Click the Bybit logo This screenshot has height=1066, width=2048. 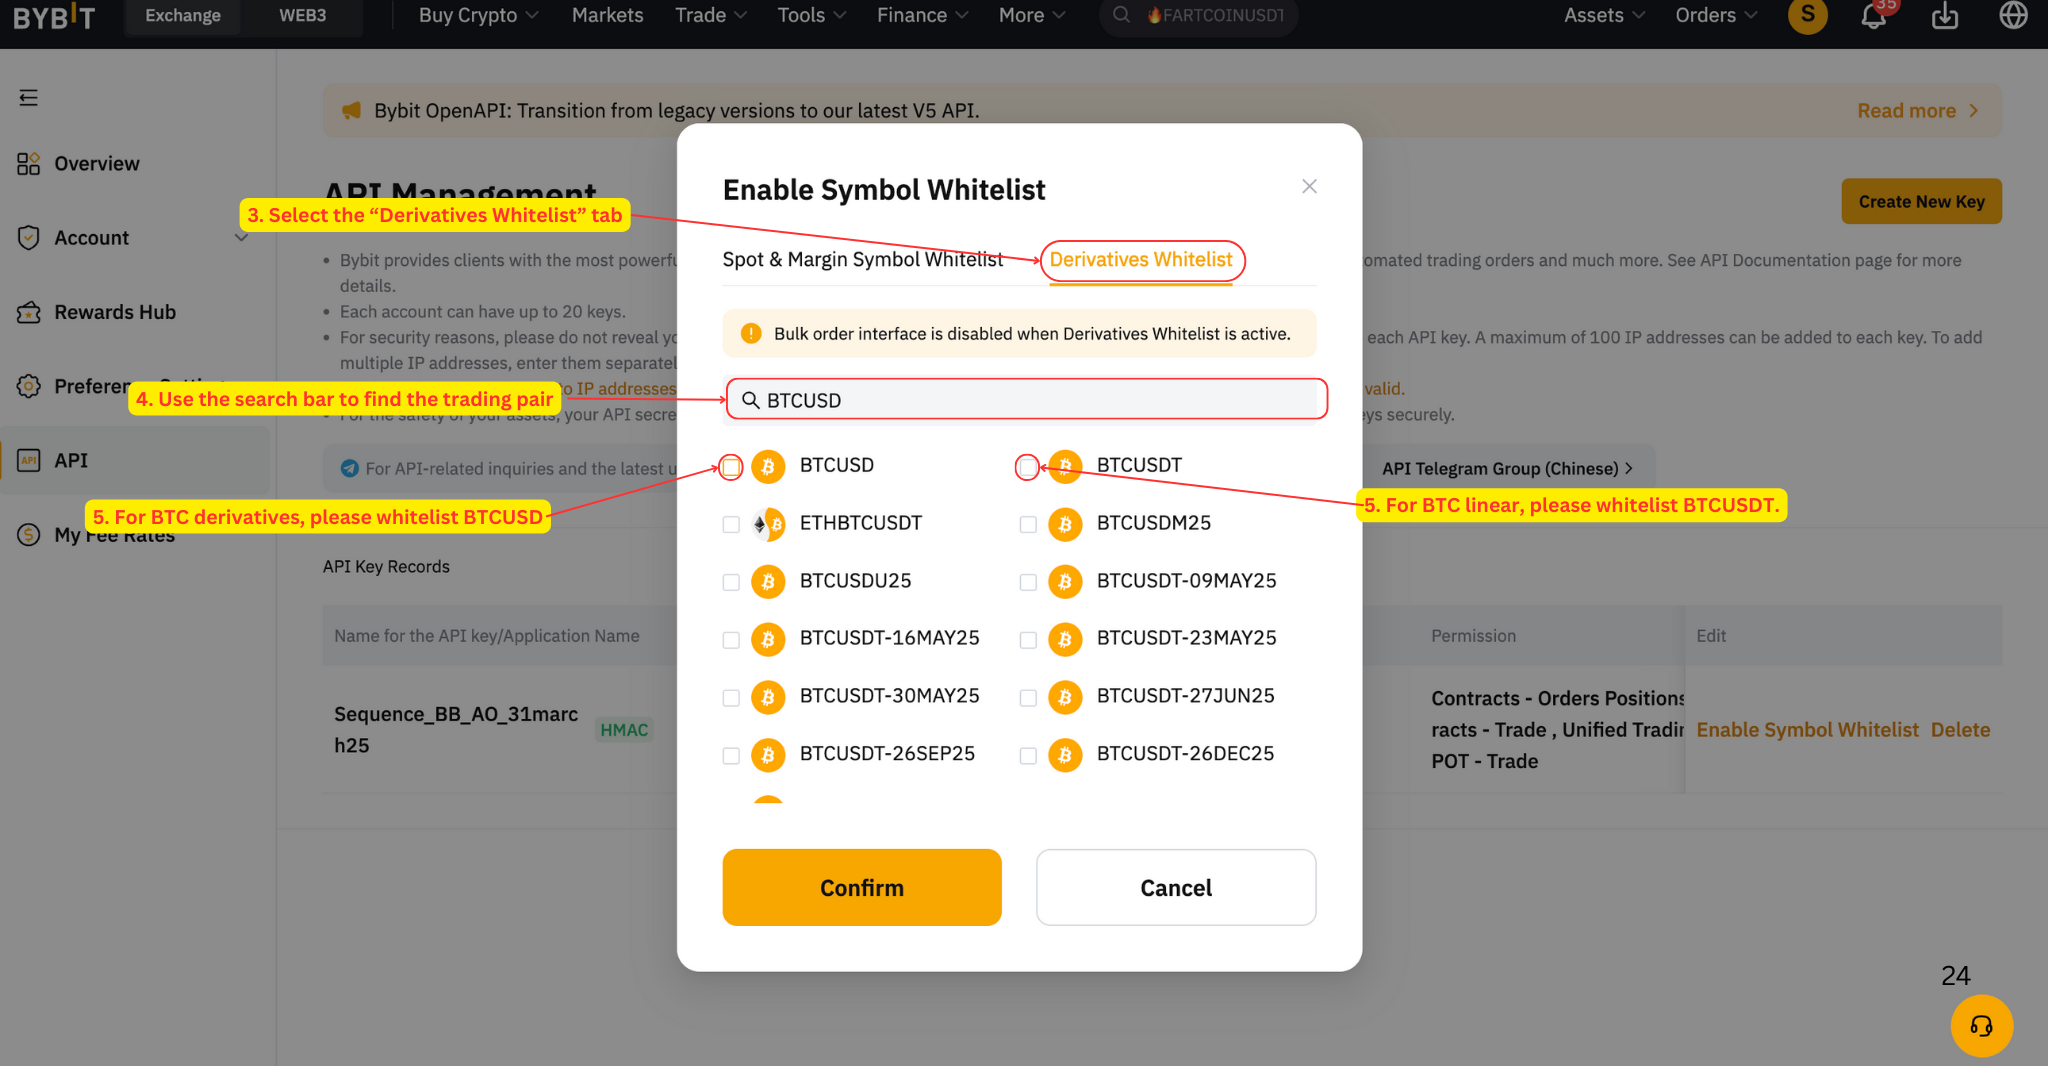coord(54,16)
